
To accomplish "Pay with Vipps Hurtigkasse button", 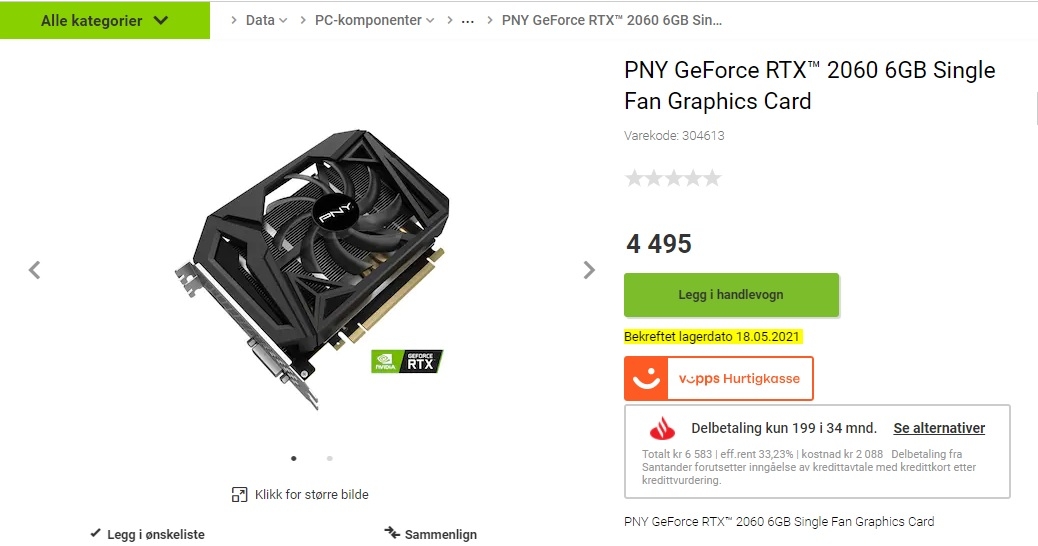I will [719, 379].
